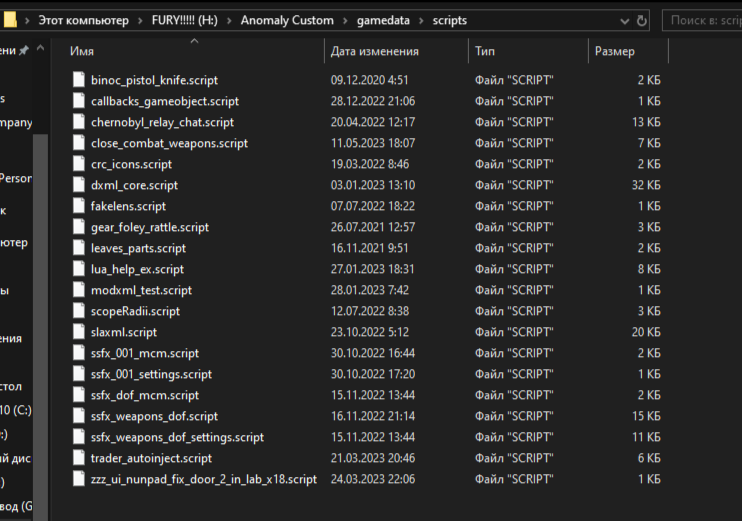Select file icon of zzz_ui_nunpad_fix_door_2_in_lab_x18.script

point(79,478)
